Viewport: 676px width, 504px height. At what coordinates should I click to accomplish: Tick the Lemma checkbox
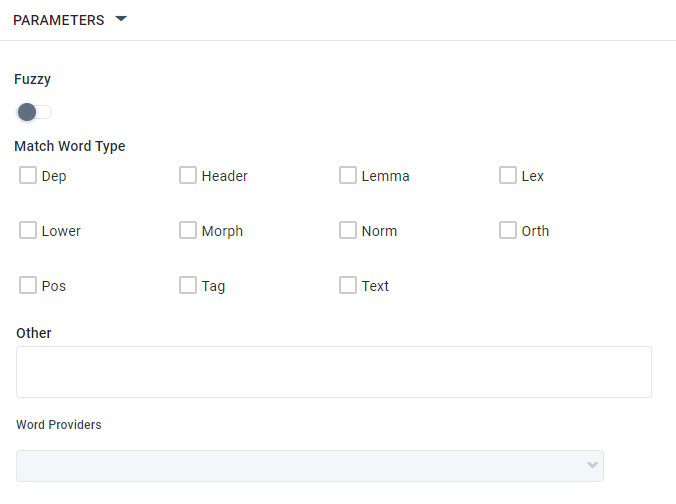tap(348, 176)
